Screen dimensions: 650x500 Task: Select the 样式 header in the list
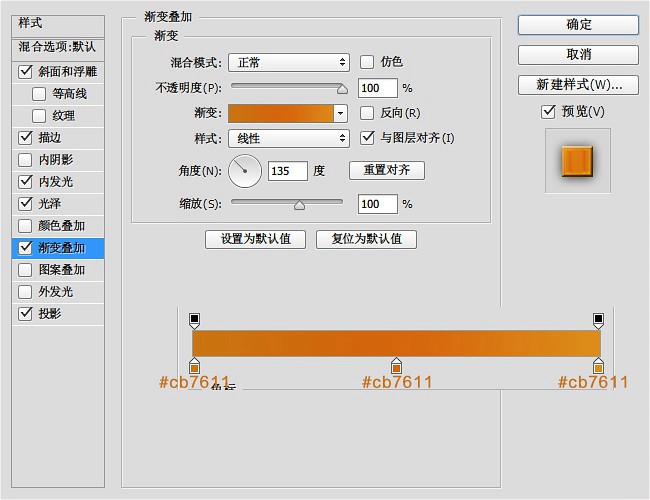tap(58, 25)
